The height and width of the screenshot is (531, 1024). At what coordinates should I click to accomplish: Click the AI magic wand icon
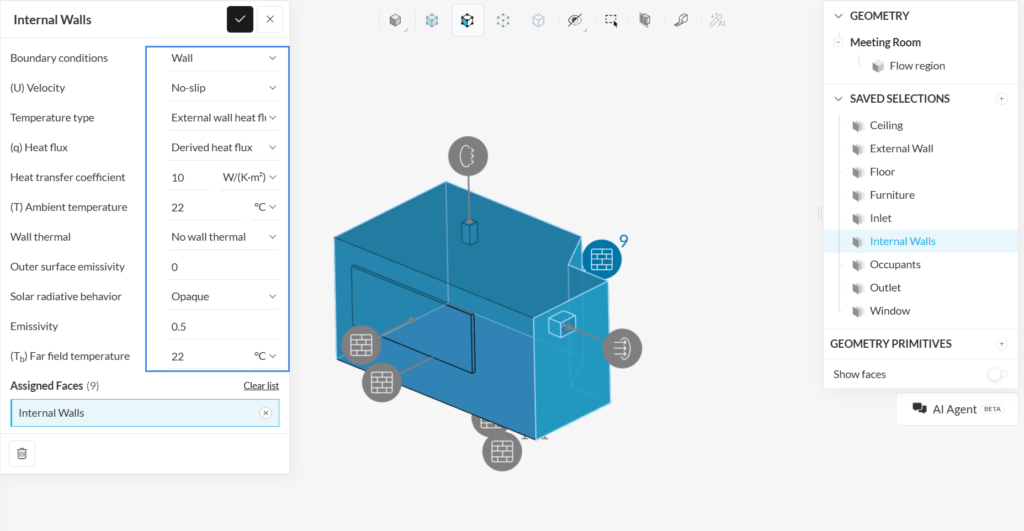click(x=717, y=20)
